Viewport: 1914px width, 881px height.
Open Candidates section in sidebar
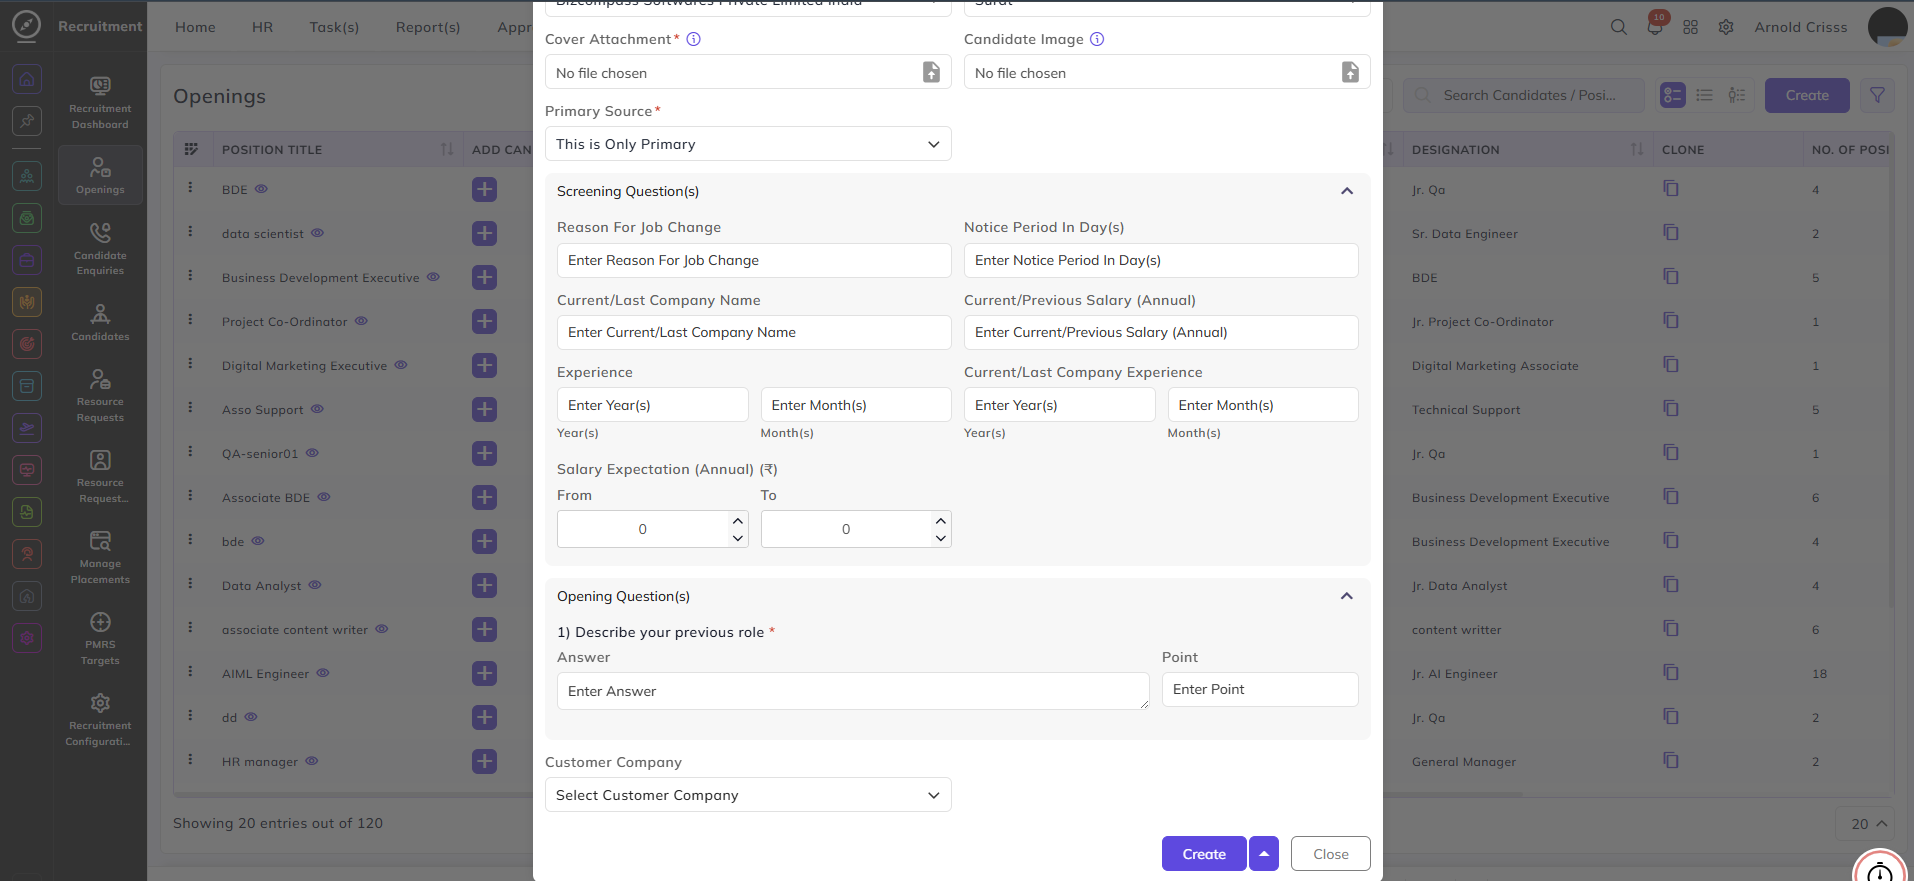[x=100, y=322]
